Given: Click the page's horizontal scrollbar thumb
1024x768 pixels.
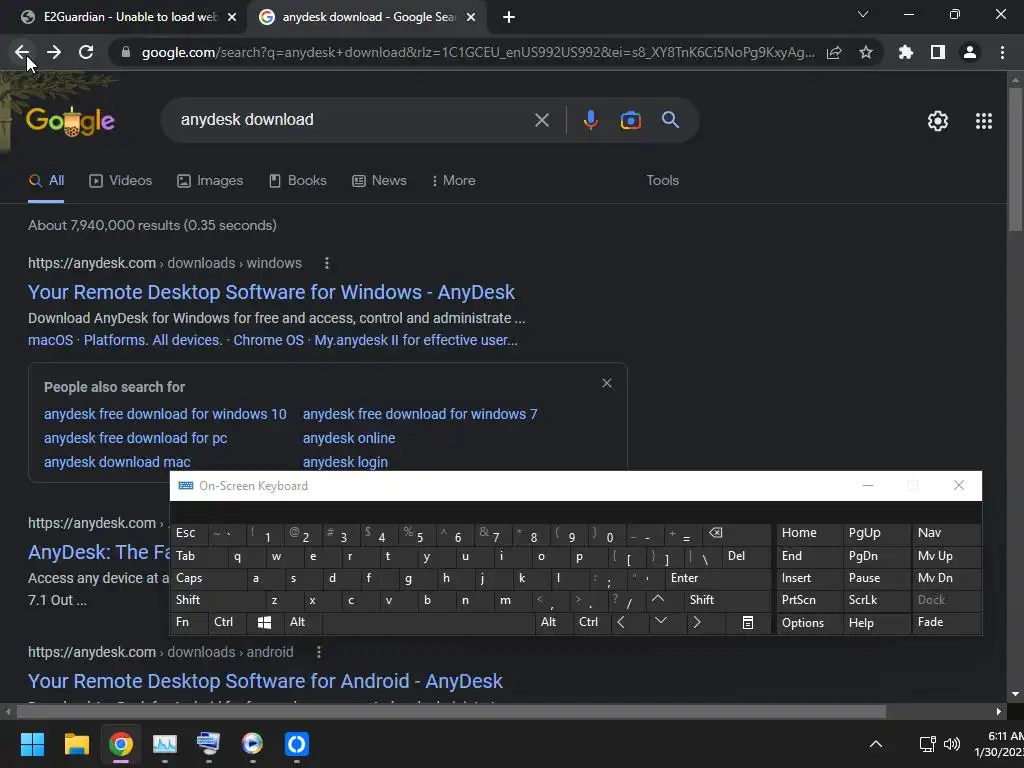Looking at the screenshot, I should [x=451, y=711].
